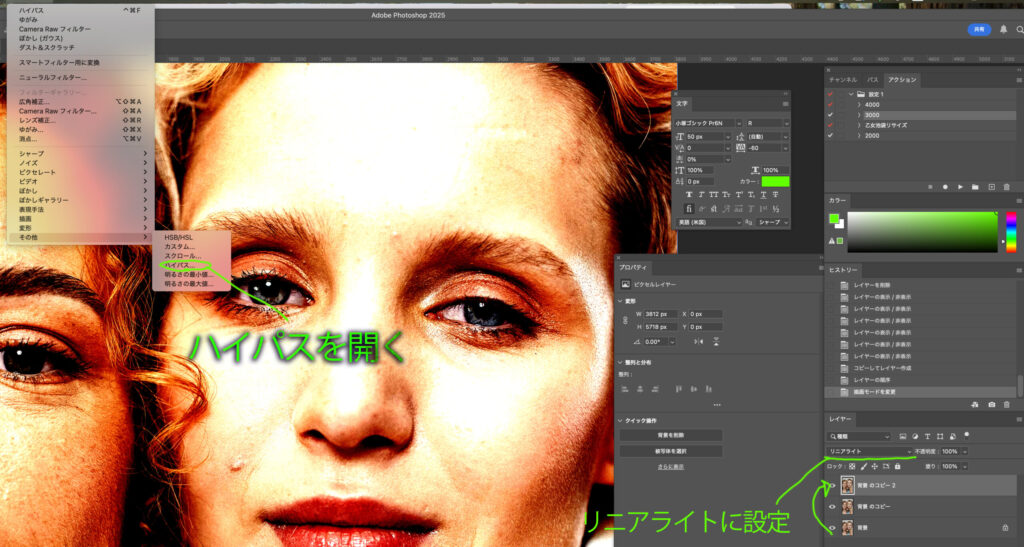1024x547 pixels.
Task: Create a new action set folder
Action: coord(975,187)
